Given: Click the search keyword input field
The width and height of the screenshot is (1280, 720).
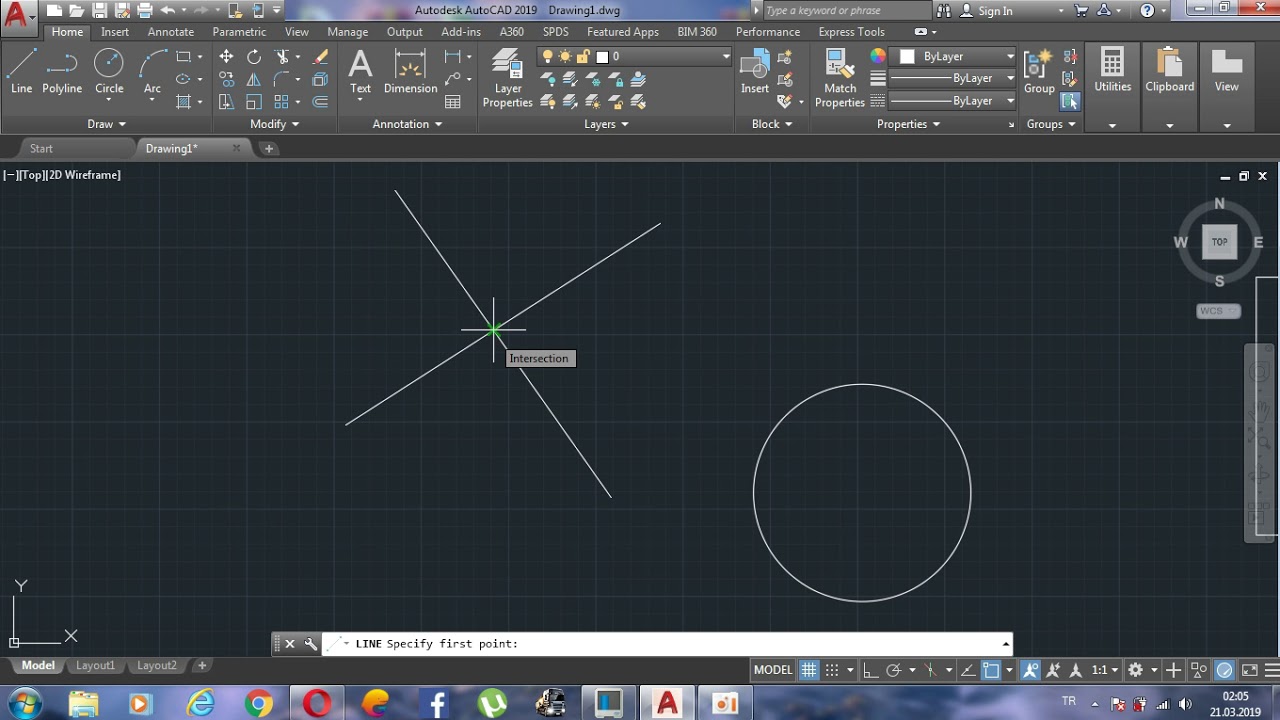Looking at the screenshot, I should 847,11.
